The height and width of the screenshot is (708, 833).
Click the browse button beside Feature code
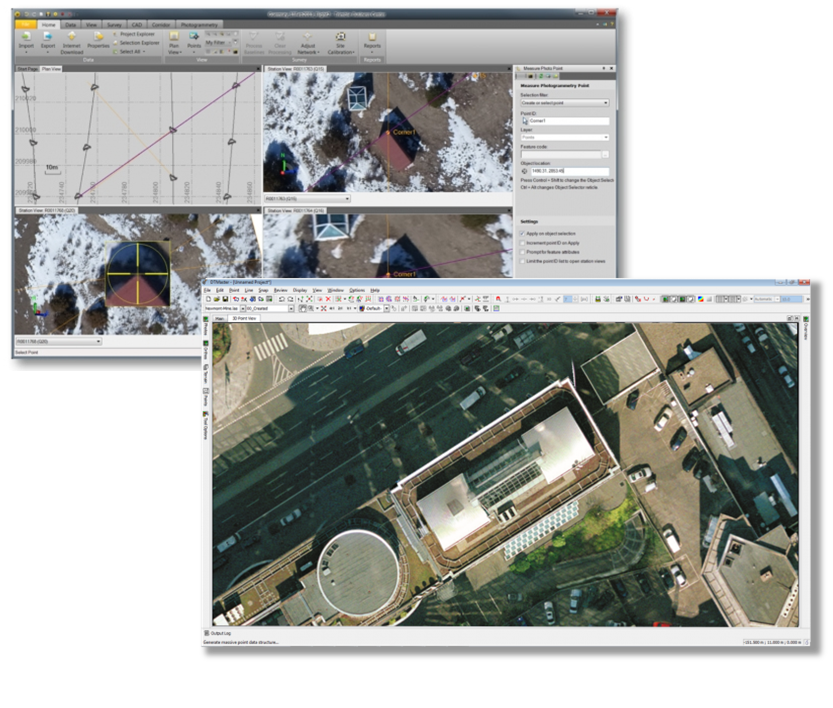click(605, 155)
